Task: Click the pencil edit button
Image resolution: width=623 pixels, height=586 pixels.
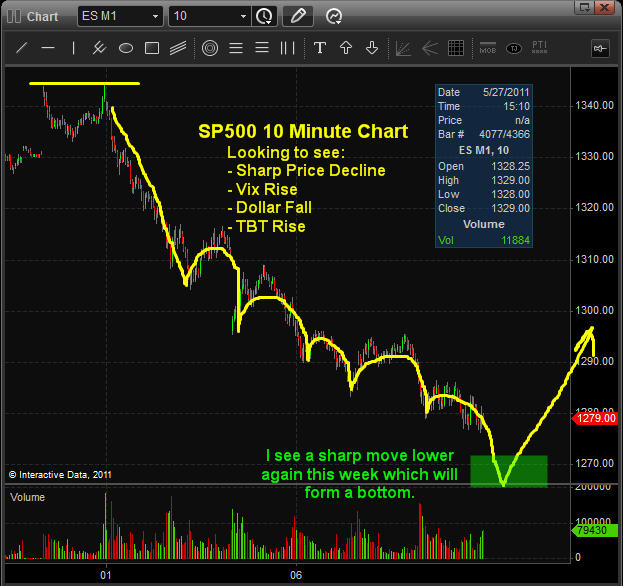Action: tap(296, 16)
